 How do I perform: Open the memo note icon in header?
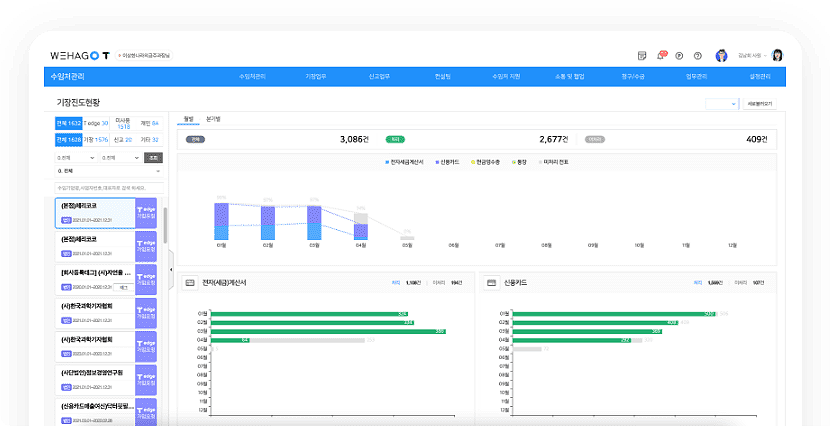[x=642, y=56]
